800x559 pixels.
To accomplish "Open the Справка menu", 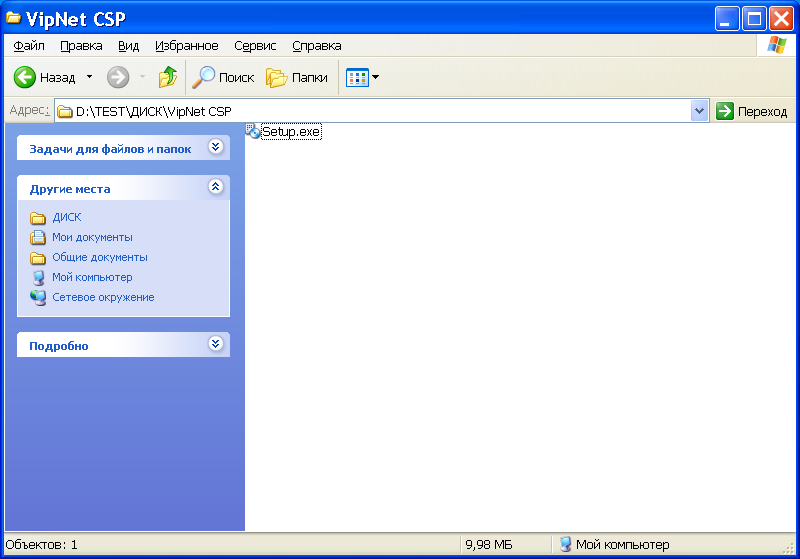I will click(x=317, y=46).
